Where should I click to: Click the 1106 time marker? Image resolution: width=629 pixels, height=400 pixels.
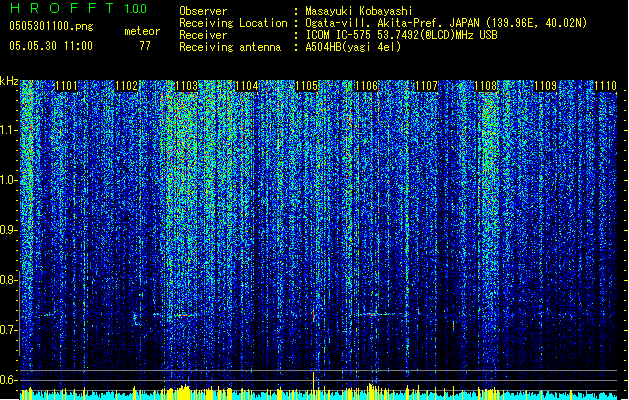(367, 86)
